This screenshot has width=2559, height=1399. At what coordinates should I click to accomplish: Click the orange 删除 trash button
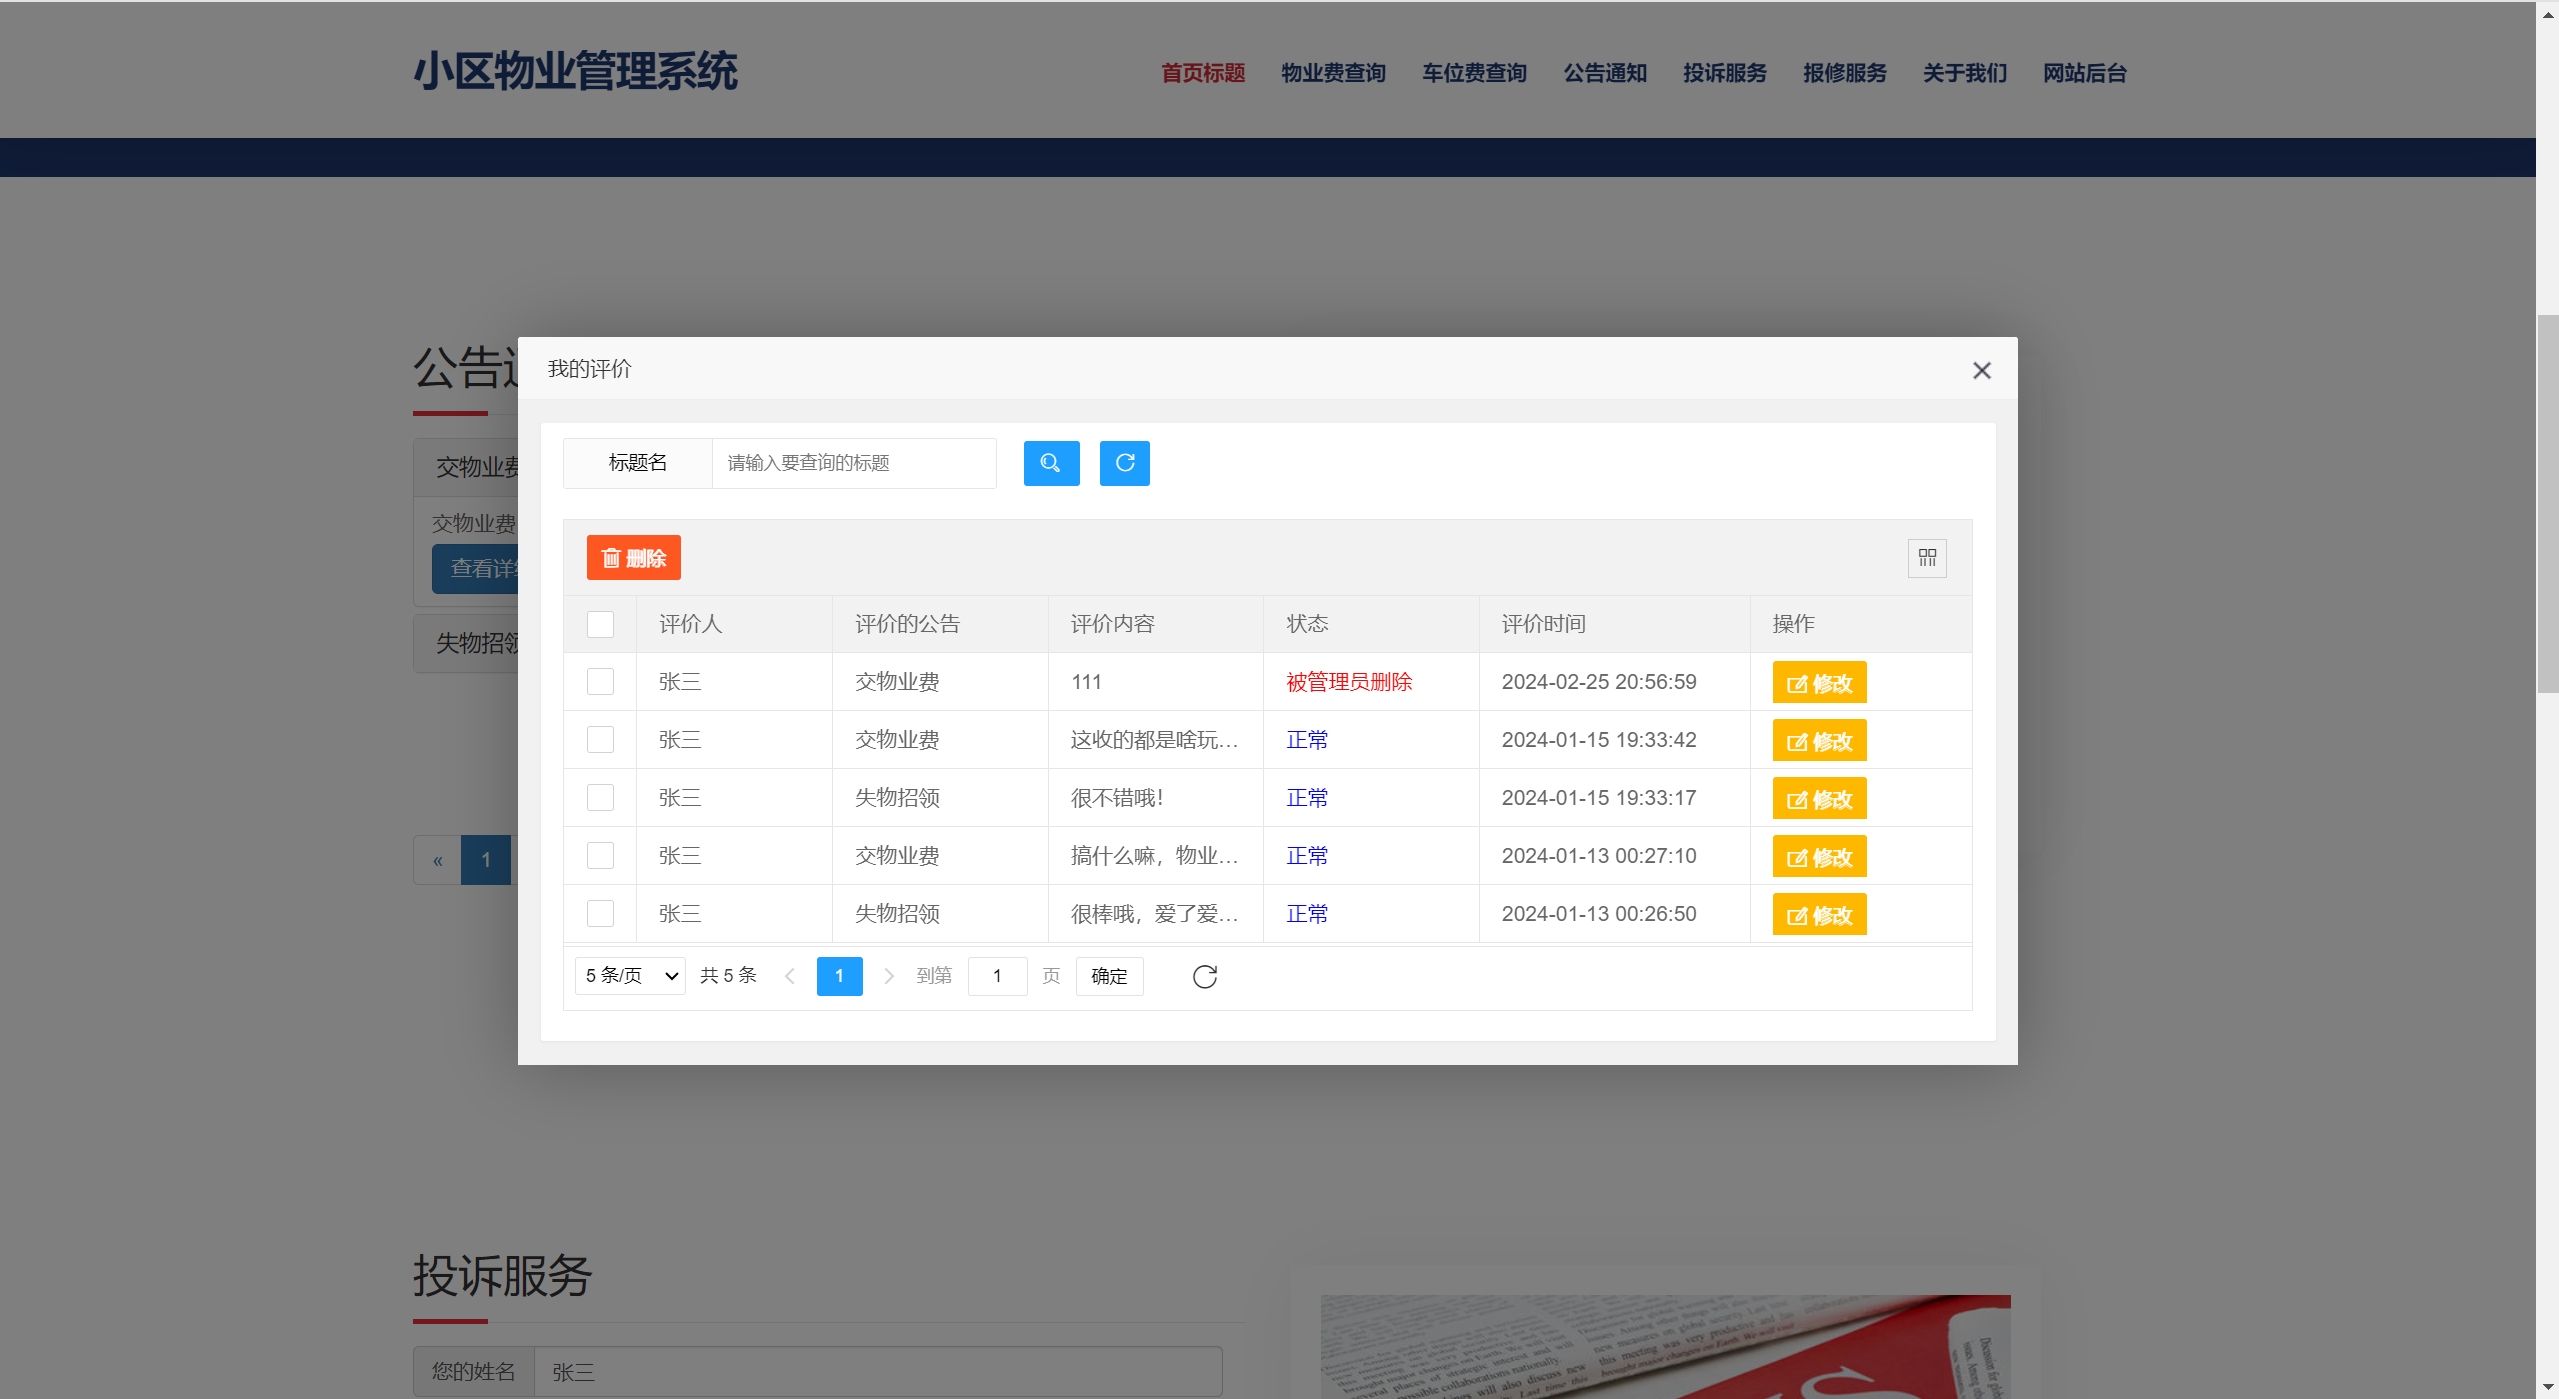coord(633,558)
